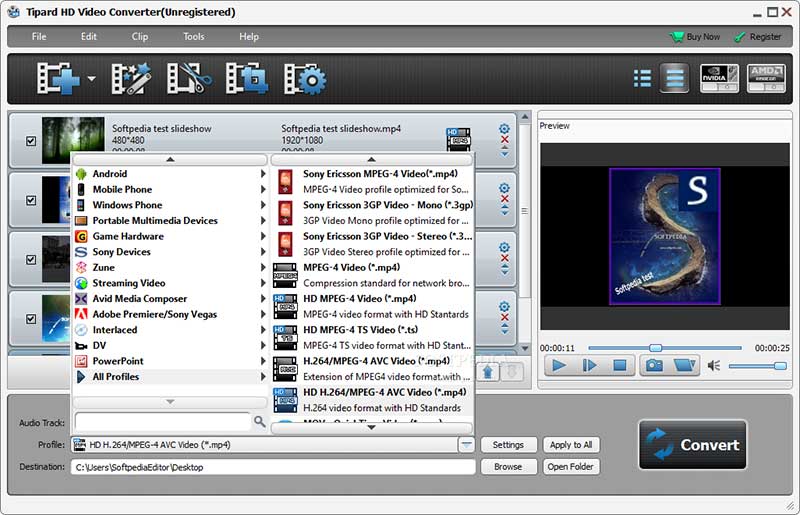Open the Profile dropdown arrow

click(466, 445)
